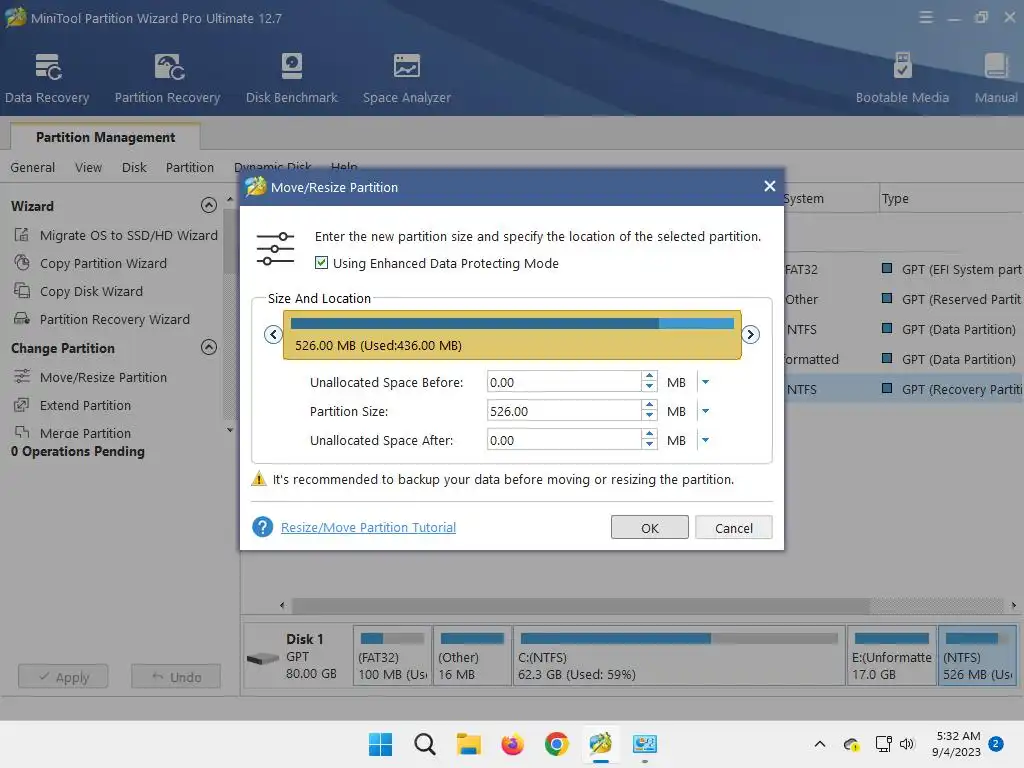Open Windows taskbar search
Image resolution: width=1024 pixels, height=768 pixels.
pyautogui.click(x=424, y=744)
